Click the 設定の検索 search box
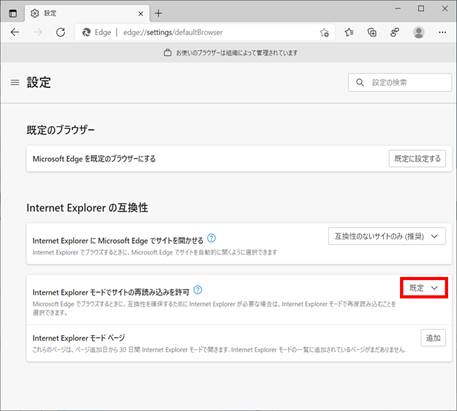 400,82
